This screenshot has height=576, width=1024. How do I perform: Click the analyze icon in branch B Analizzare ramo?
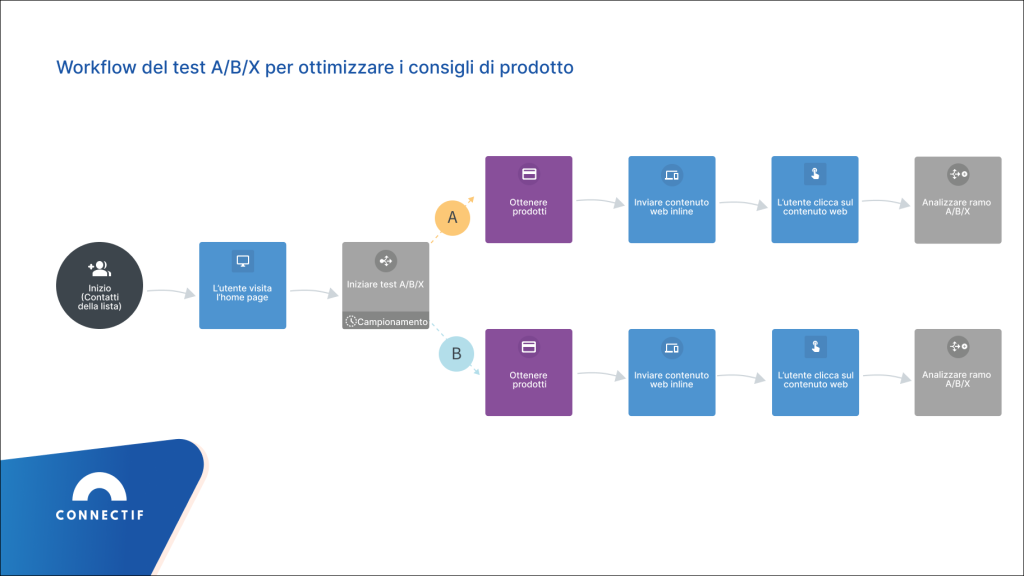pyautogui.click(x=958, y=346)
